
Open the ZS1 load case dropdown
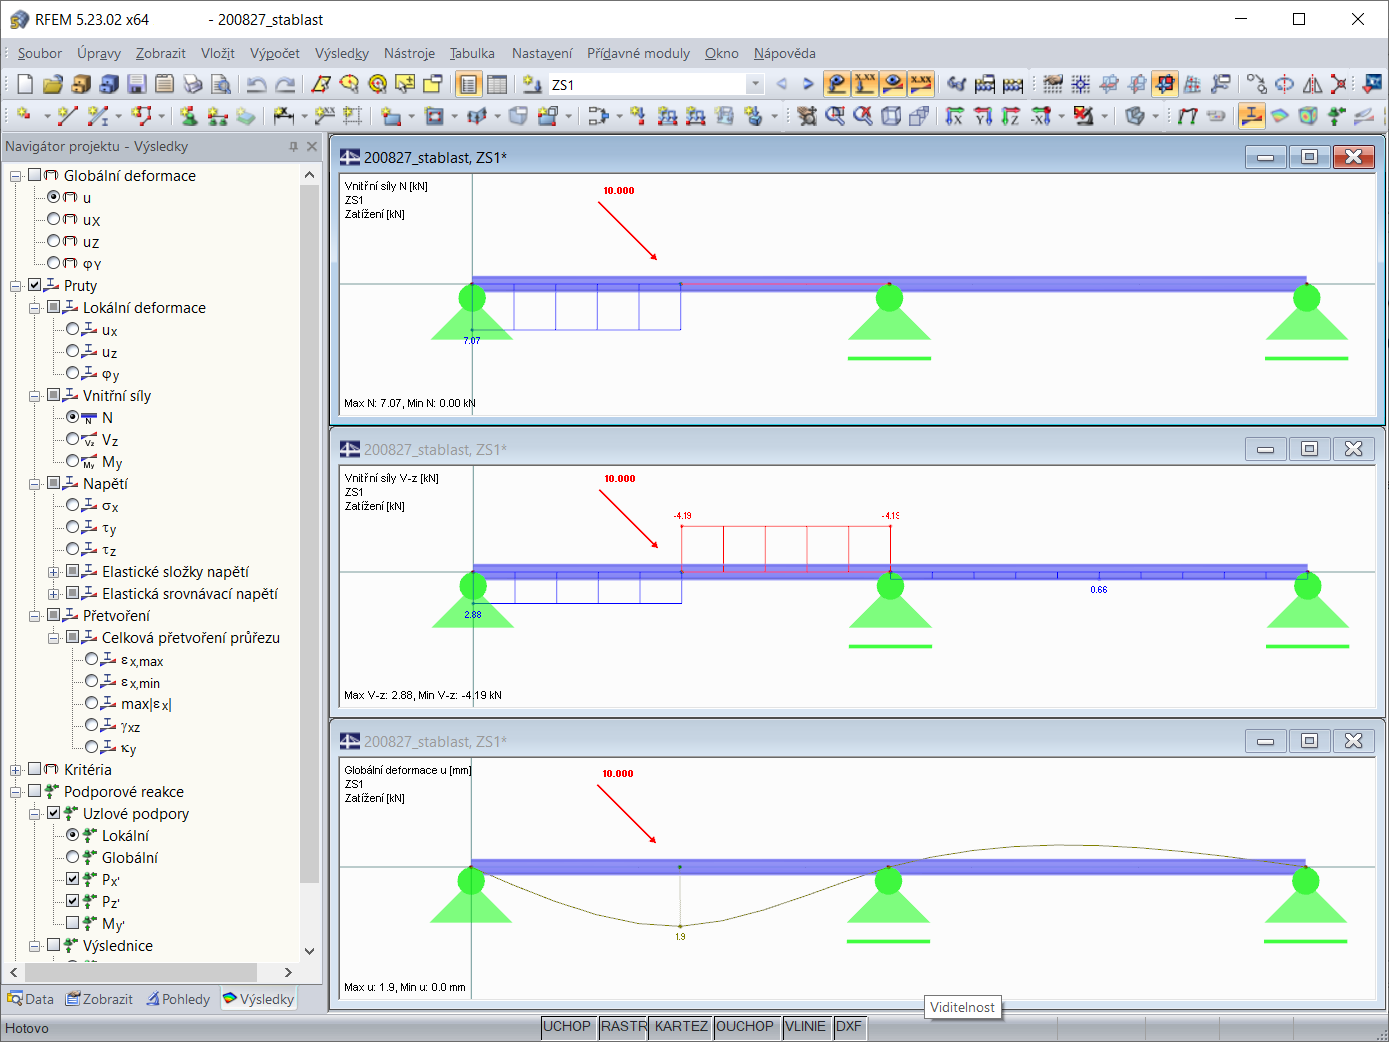pos(756,84)
